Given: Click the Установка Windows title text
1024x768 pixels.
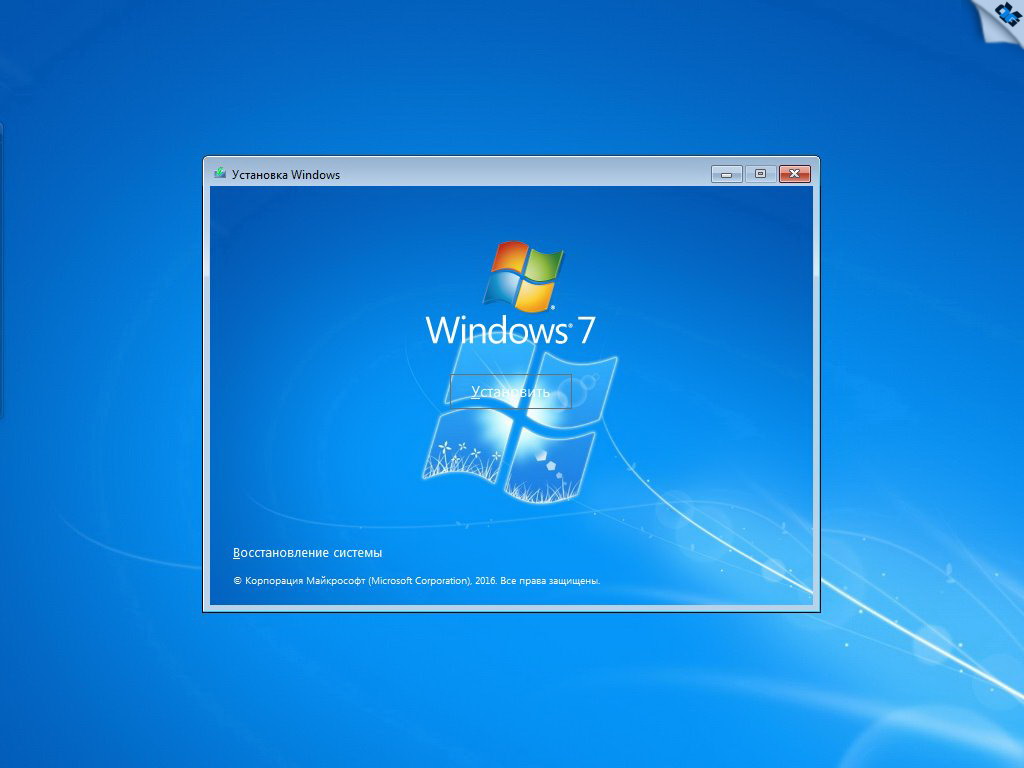Looking at the screenshot, I should pos(286,174).
